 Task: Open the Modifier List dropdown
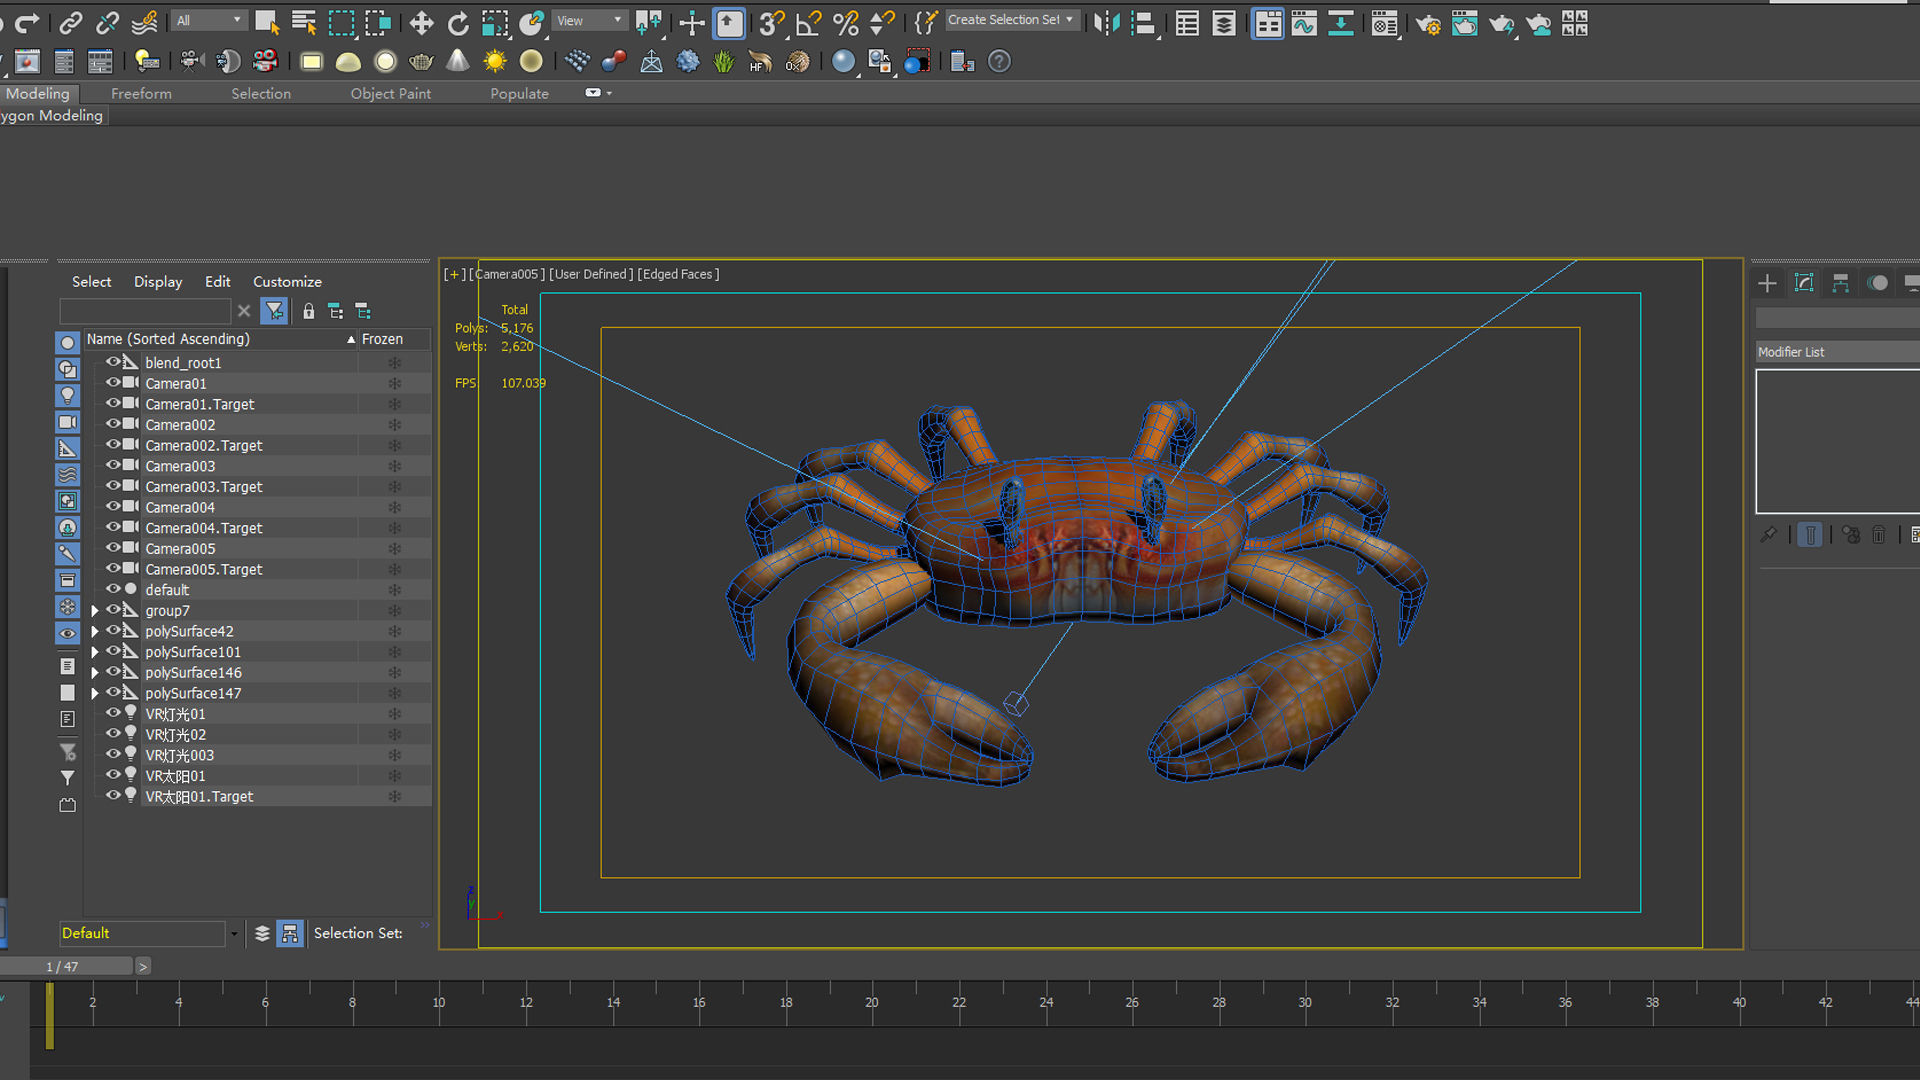tap(1838, 352)
